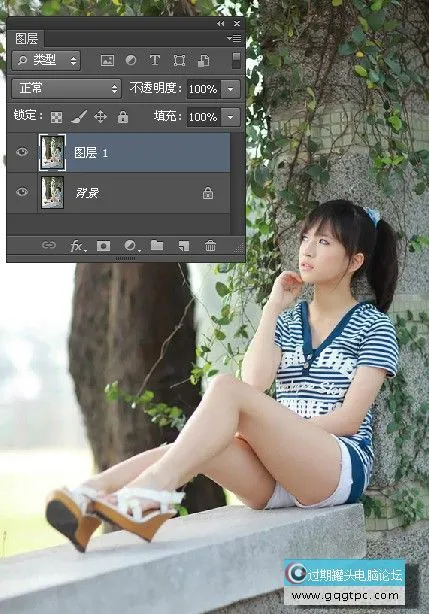Filter for smart objects icon

(203, 61)
